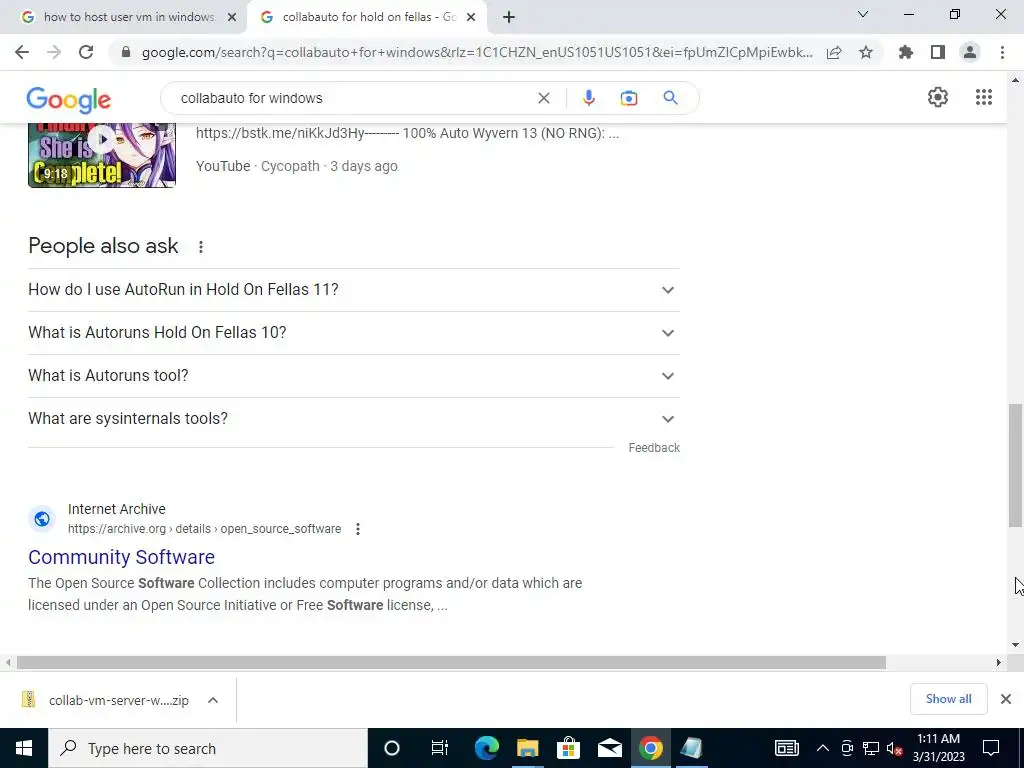Open the notification center icon
The image size is (1024, 768).
tap(991, 748)
